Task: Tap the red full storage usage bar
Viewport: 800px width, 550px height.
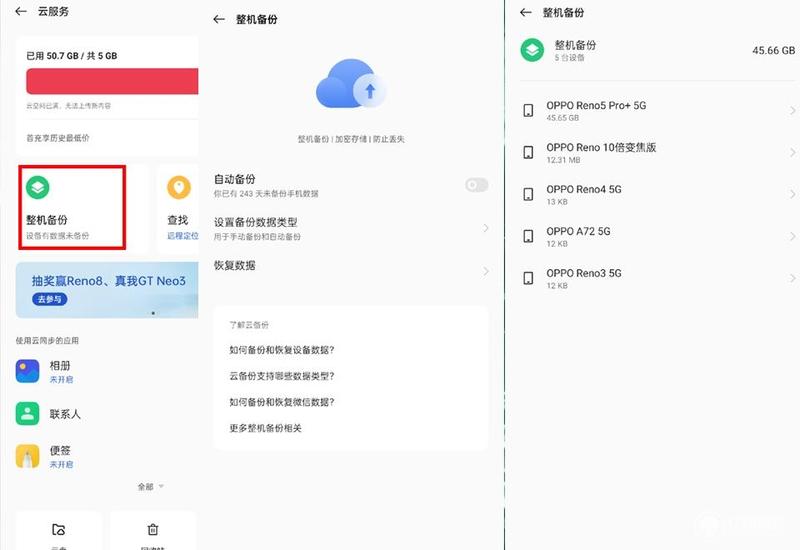Action: click(112, 81)
